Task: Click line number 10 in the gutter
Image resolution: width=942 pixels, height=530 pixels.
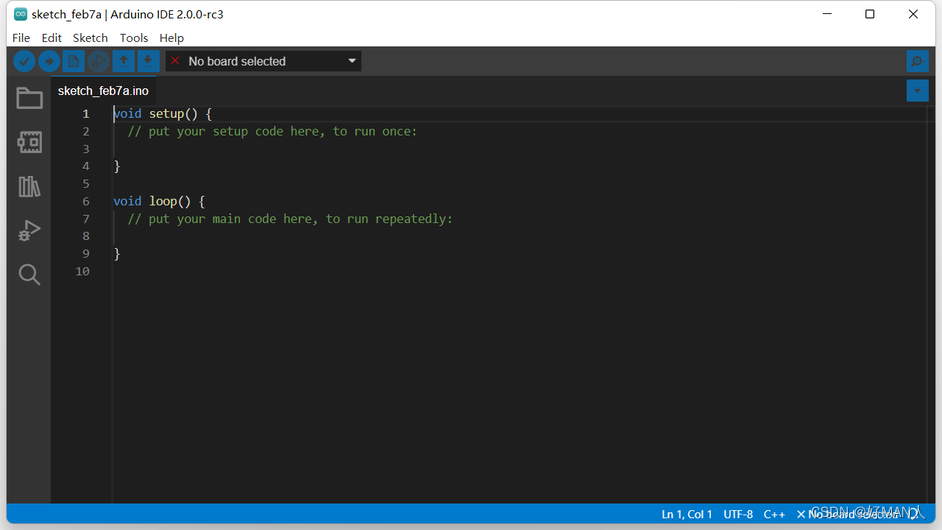Action: (x=82, y=272)
